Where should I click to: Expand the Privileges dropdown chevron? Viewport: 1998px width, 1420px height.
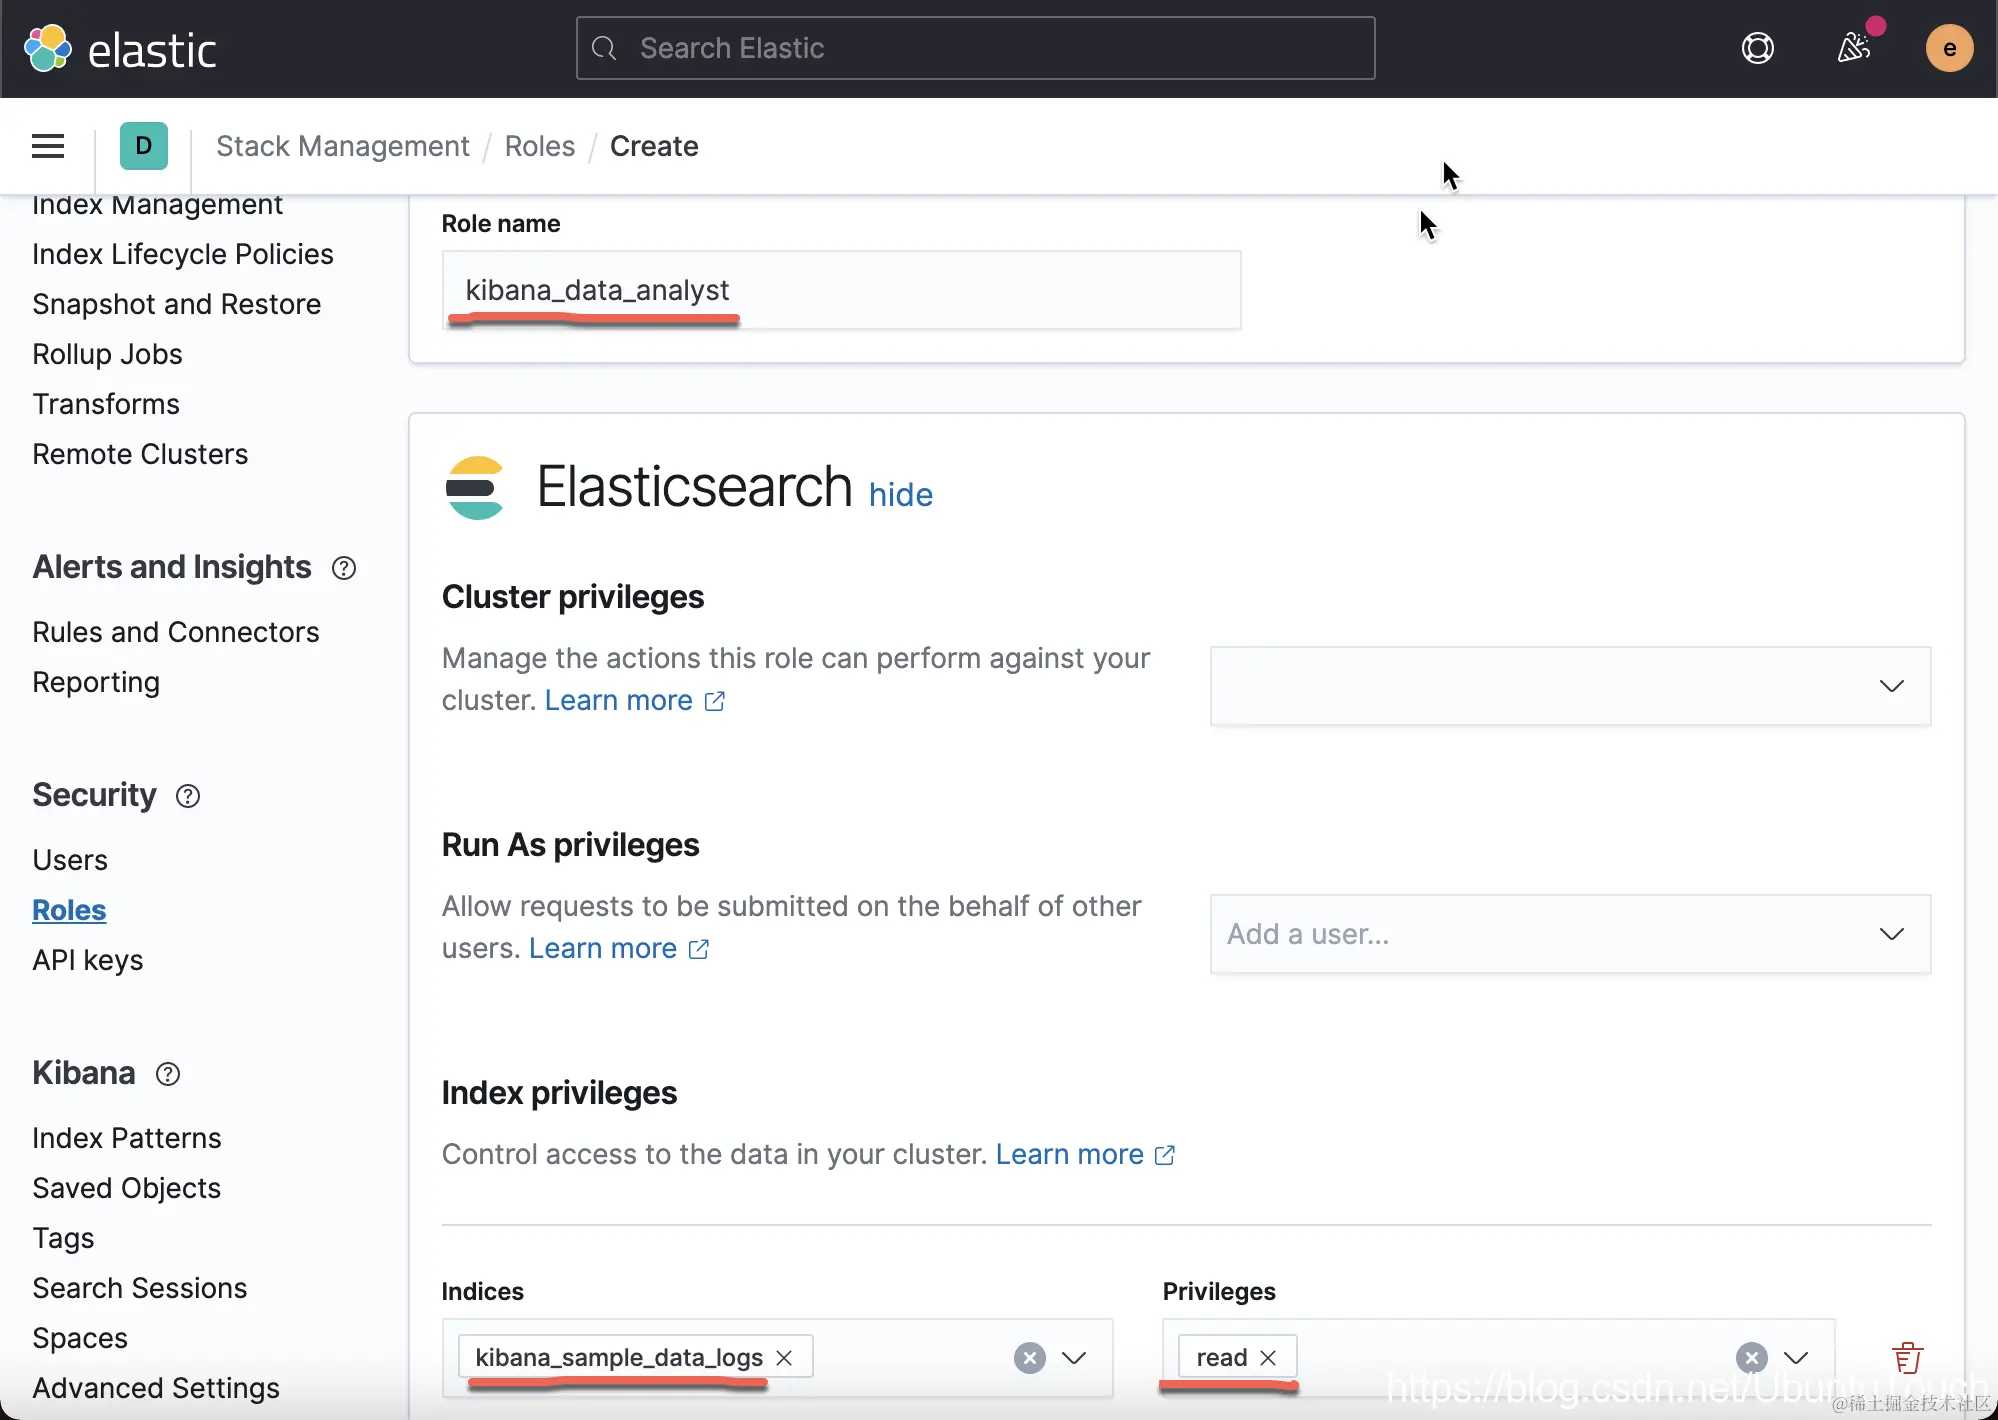(1796, 1357)
